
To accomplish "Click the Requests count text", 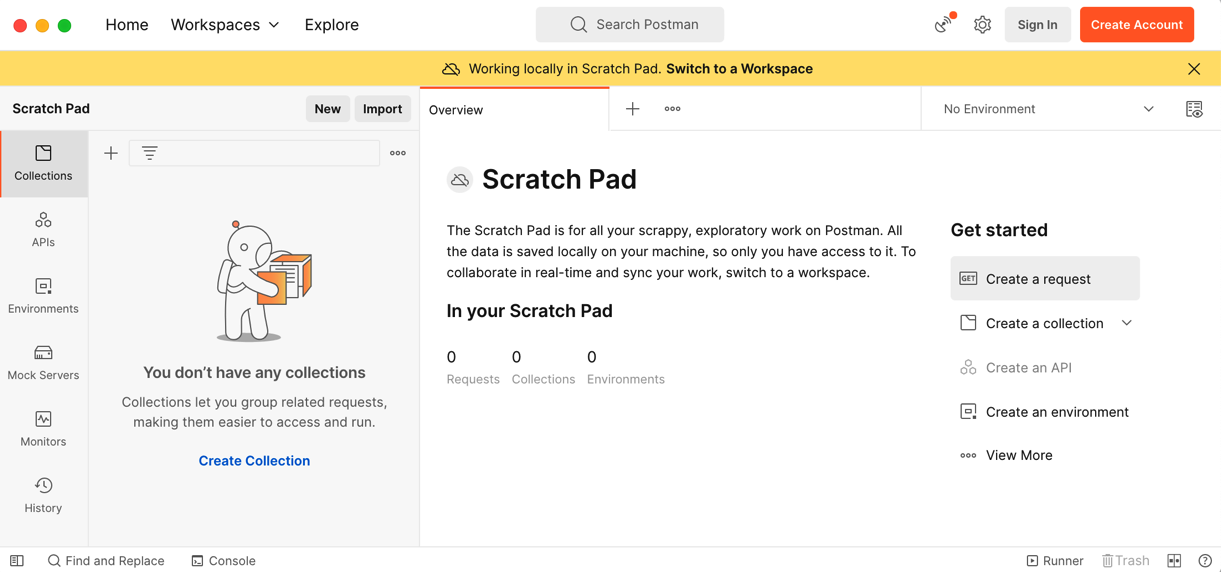I will (473, 367).
